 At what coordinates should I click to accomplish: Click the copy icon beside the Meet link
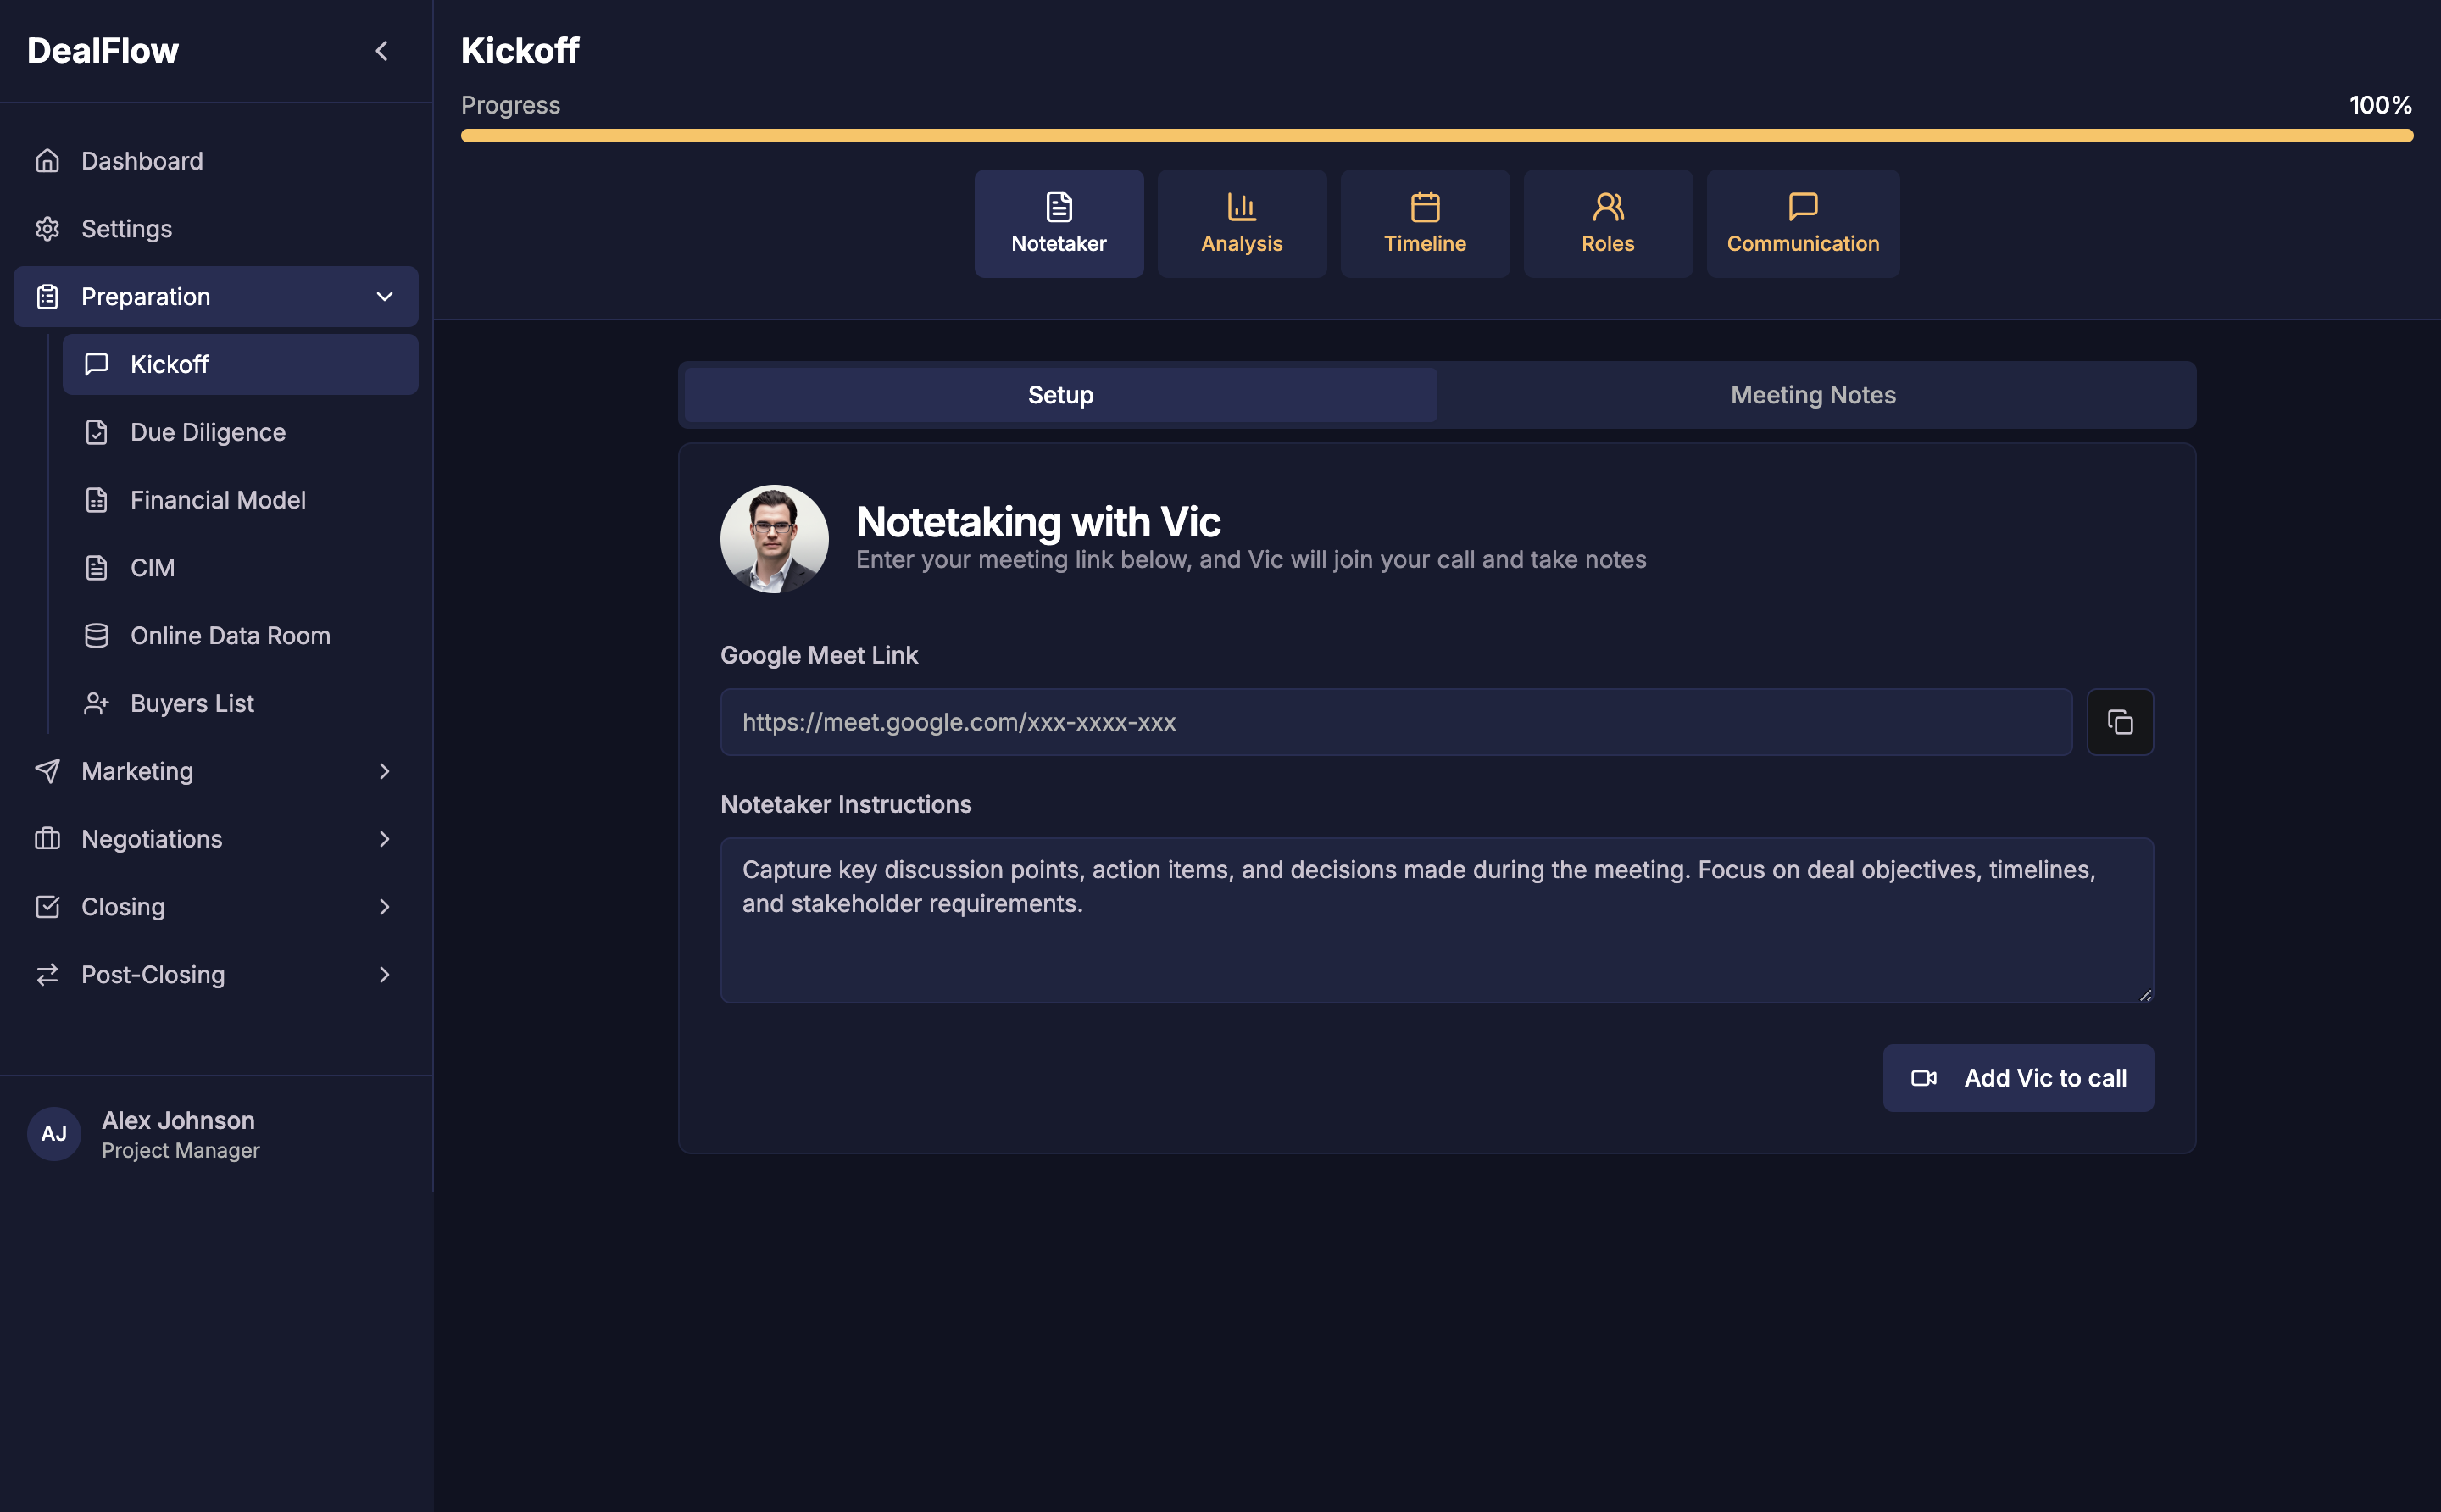click(x=2119, y=721)
